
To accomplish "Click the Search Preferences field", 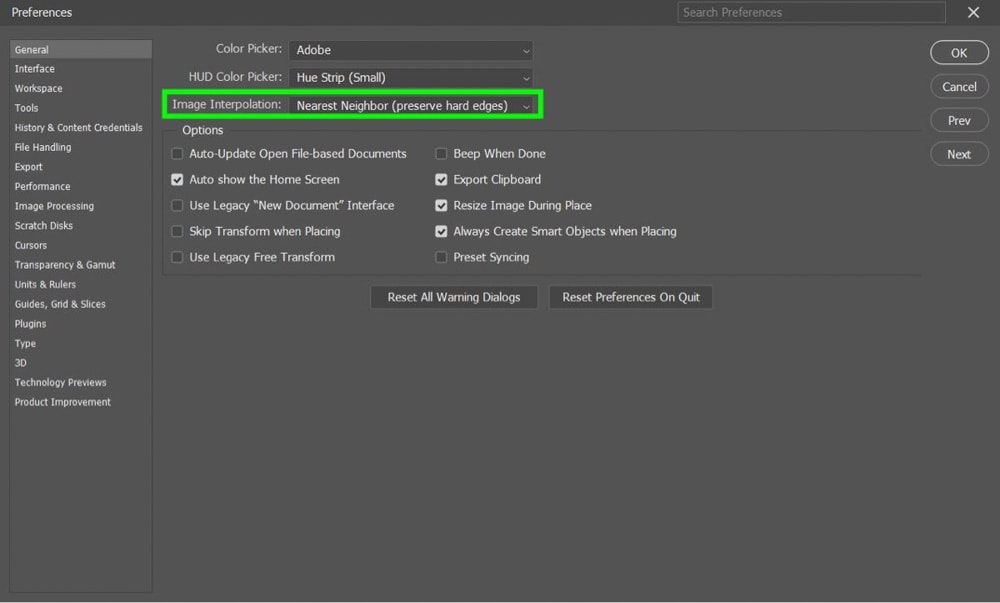I will 810,12.
